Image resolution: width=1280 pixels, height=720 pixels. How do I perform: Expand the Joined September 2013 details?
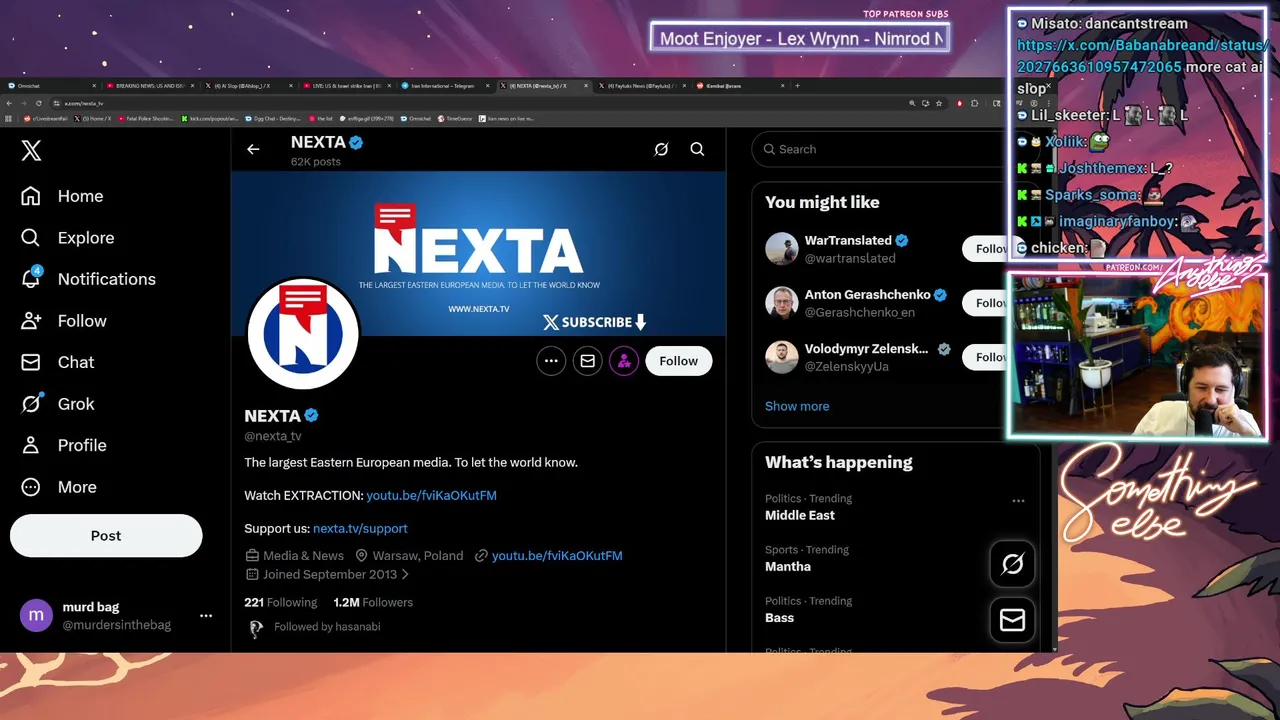coord(328,574)
